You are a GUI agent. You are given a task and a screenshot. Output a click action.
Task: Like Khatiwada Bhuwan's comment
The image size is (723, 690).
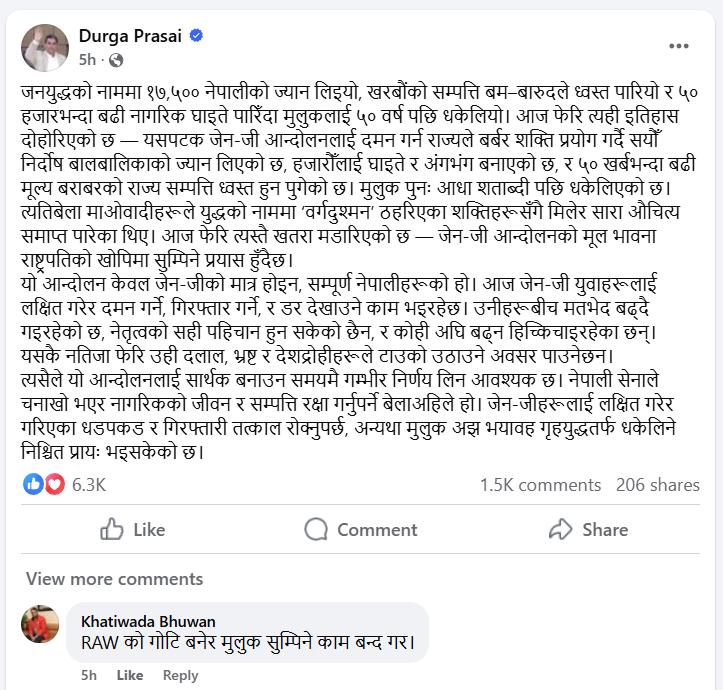click(130, 675)
